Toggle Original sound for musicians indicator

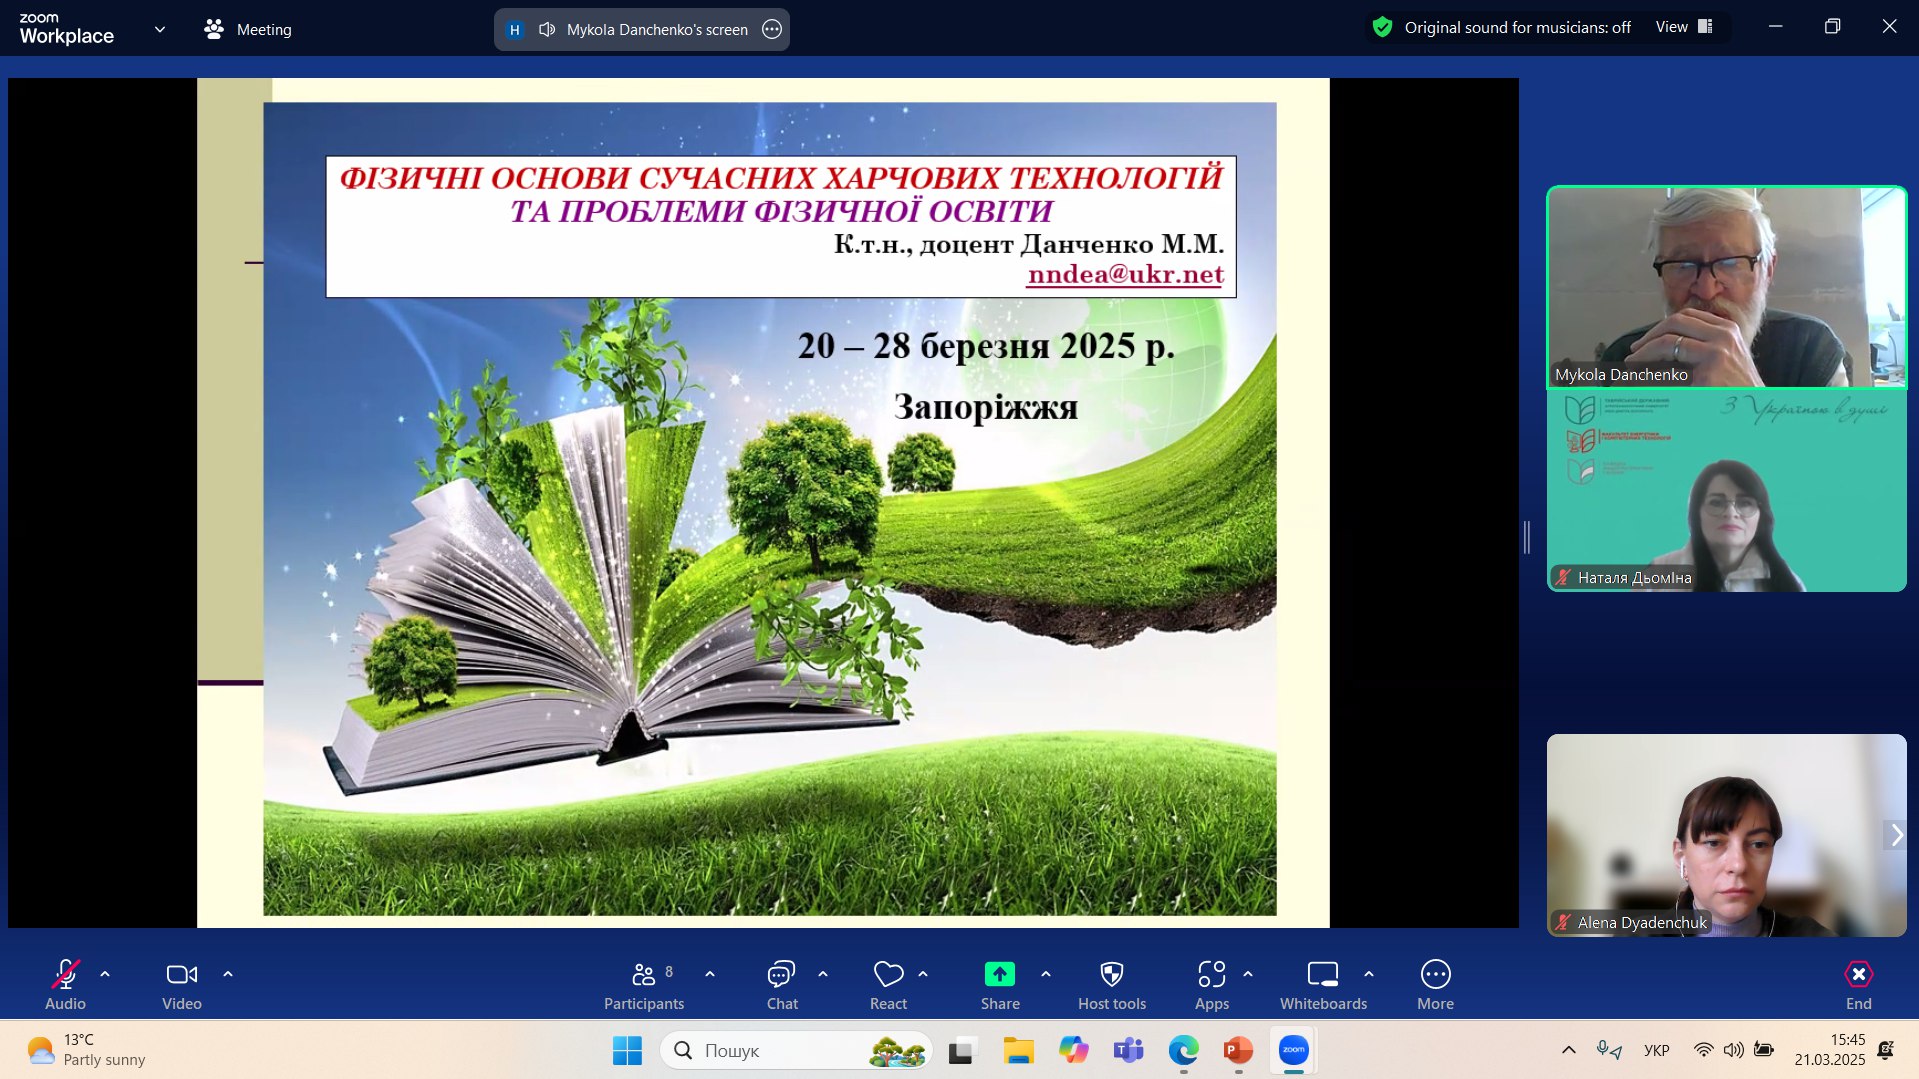[x=1501, y=27]
